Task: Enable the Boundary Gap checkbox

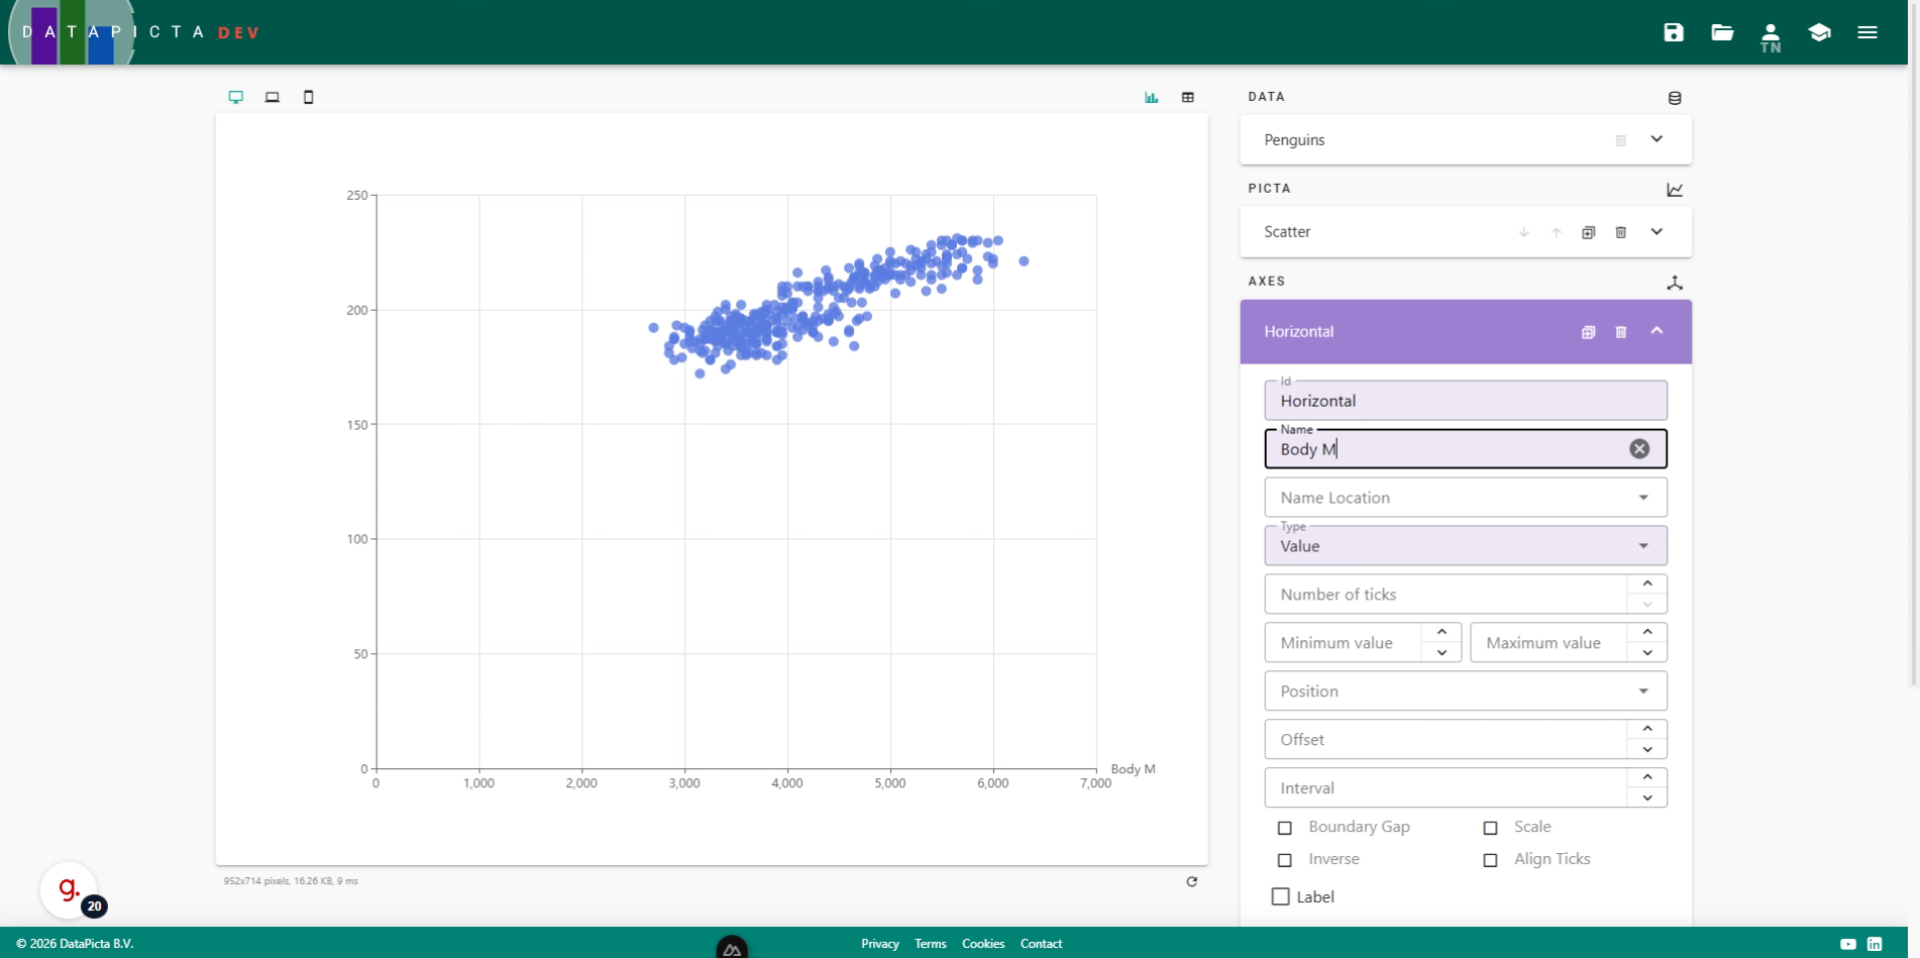Action: (x=1285, y=828)
